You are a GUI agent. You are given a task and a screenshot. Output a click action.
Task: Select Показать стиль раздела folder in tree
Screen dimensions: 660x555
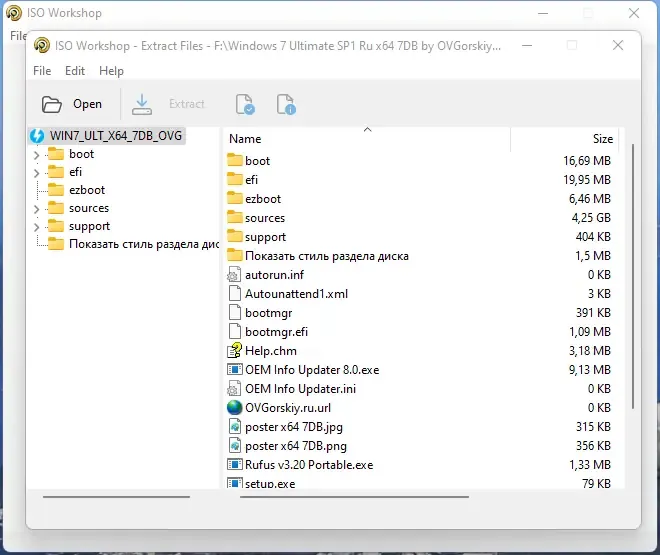(x=144, y=244)
